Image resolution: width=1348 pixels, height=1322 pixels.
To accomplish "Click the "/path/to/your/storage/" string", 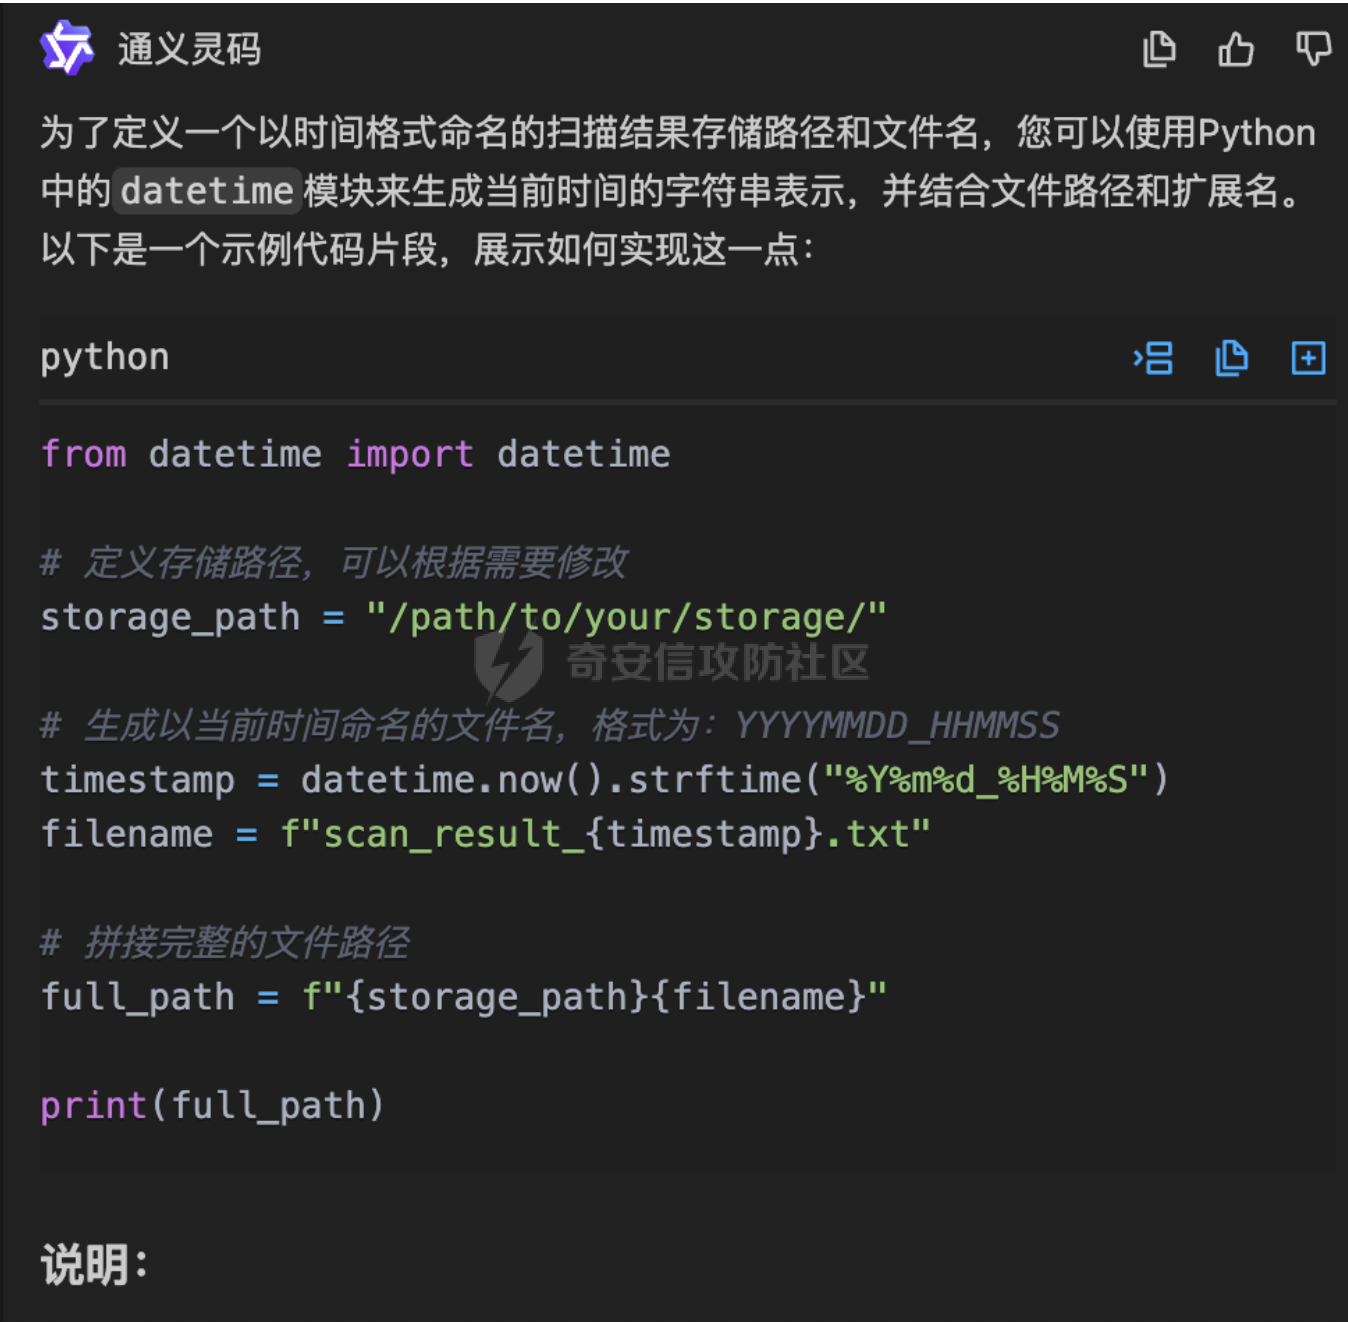I will click(x=626, y=617).
